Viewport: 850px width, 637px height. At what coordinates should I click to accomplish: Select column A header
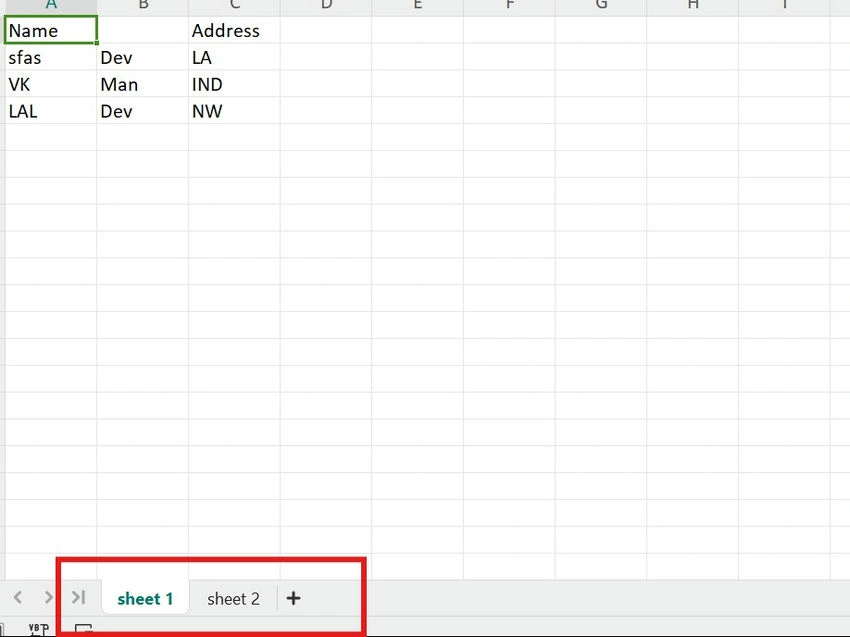pyautogui.click(x=51, y=7)
